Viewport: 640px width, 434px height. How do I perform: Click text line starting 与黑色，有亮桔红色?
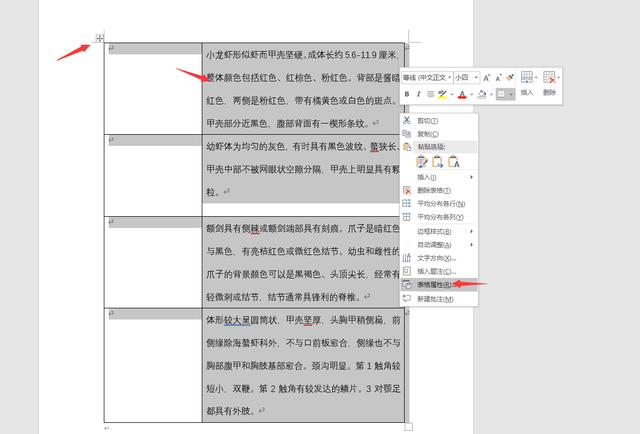(x=302, y=251)
